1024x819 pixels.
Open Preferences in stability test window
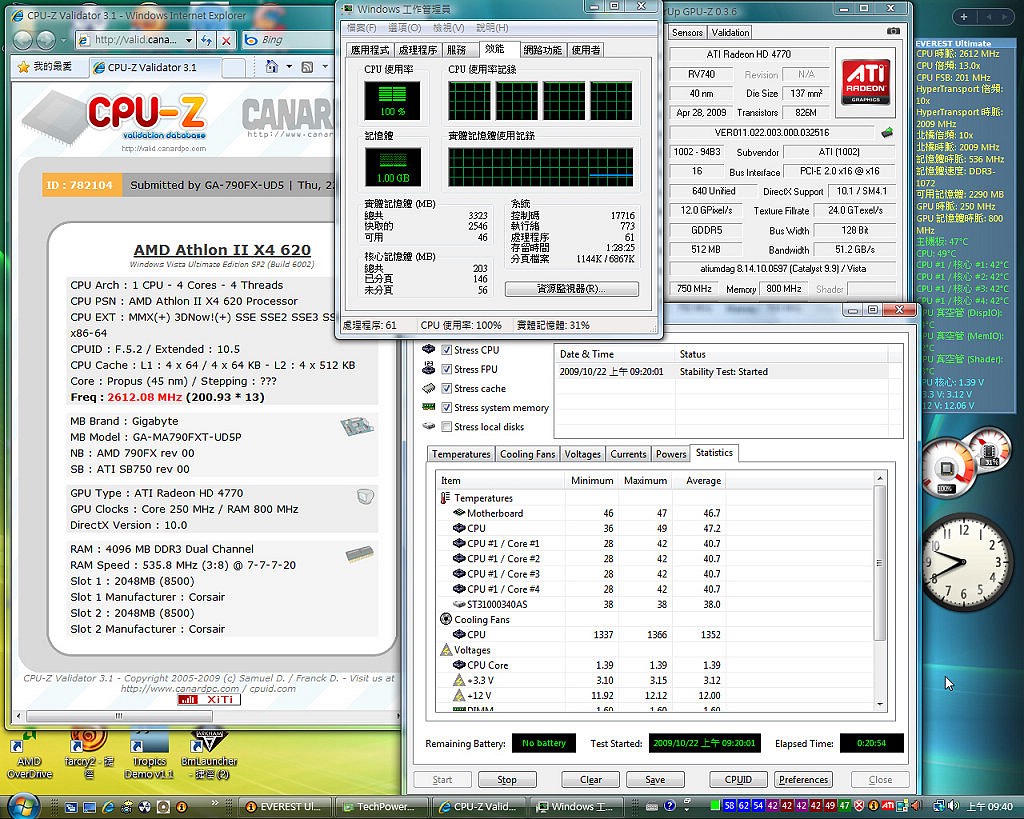(803, 779)
